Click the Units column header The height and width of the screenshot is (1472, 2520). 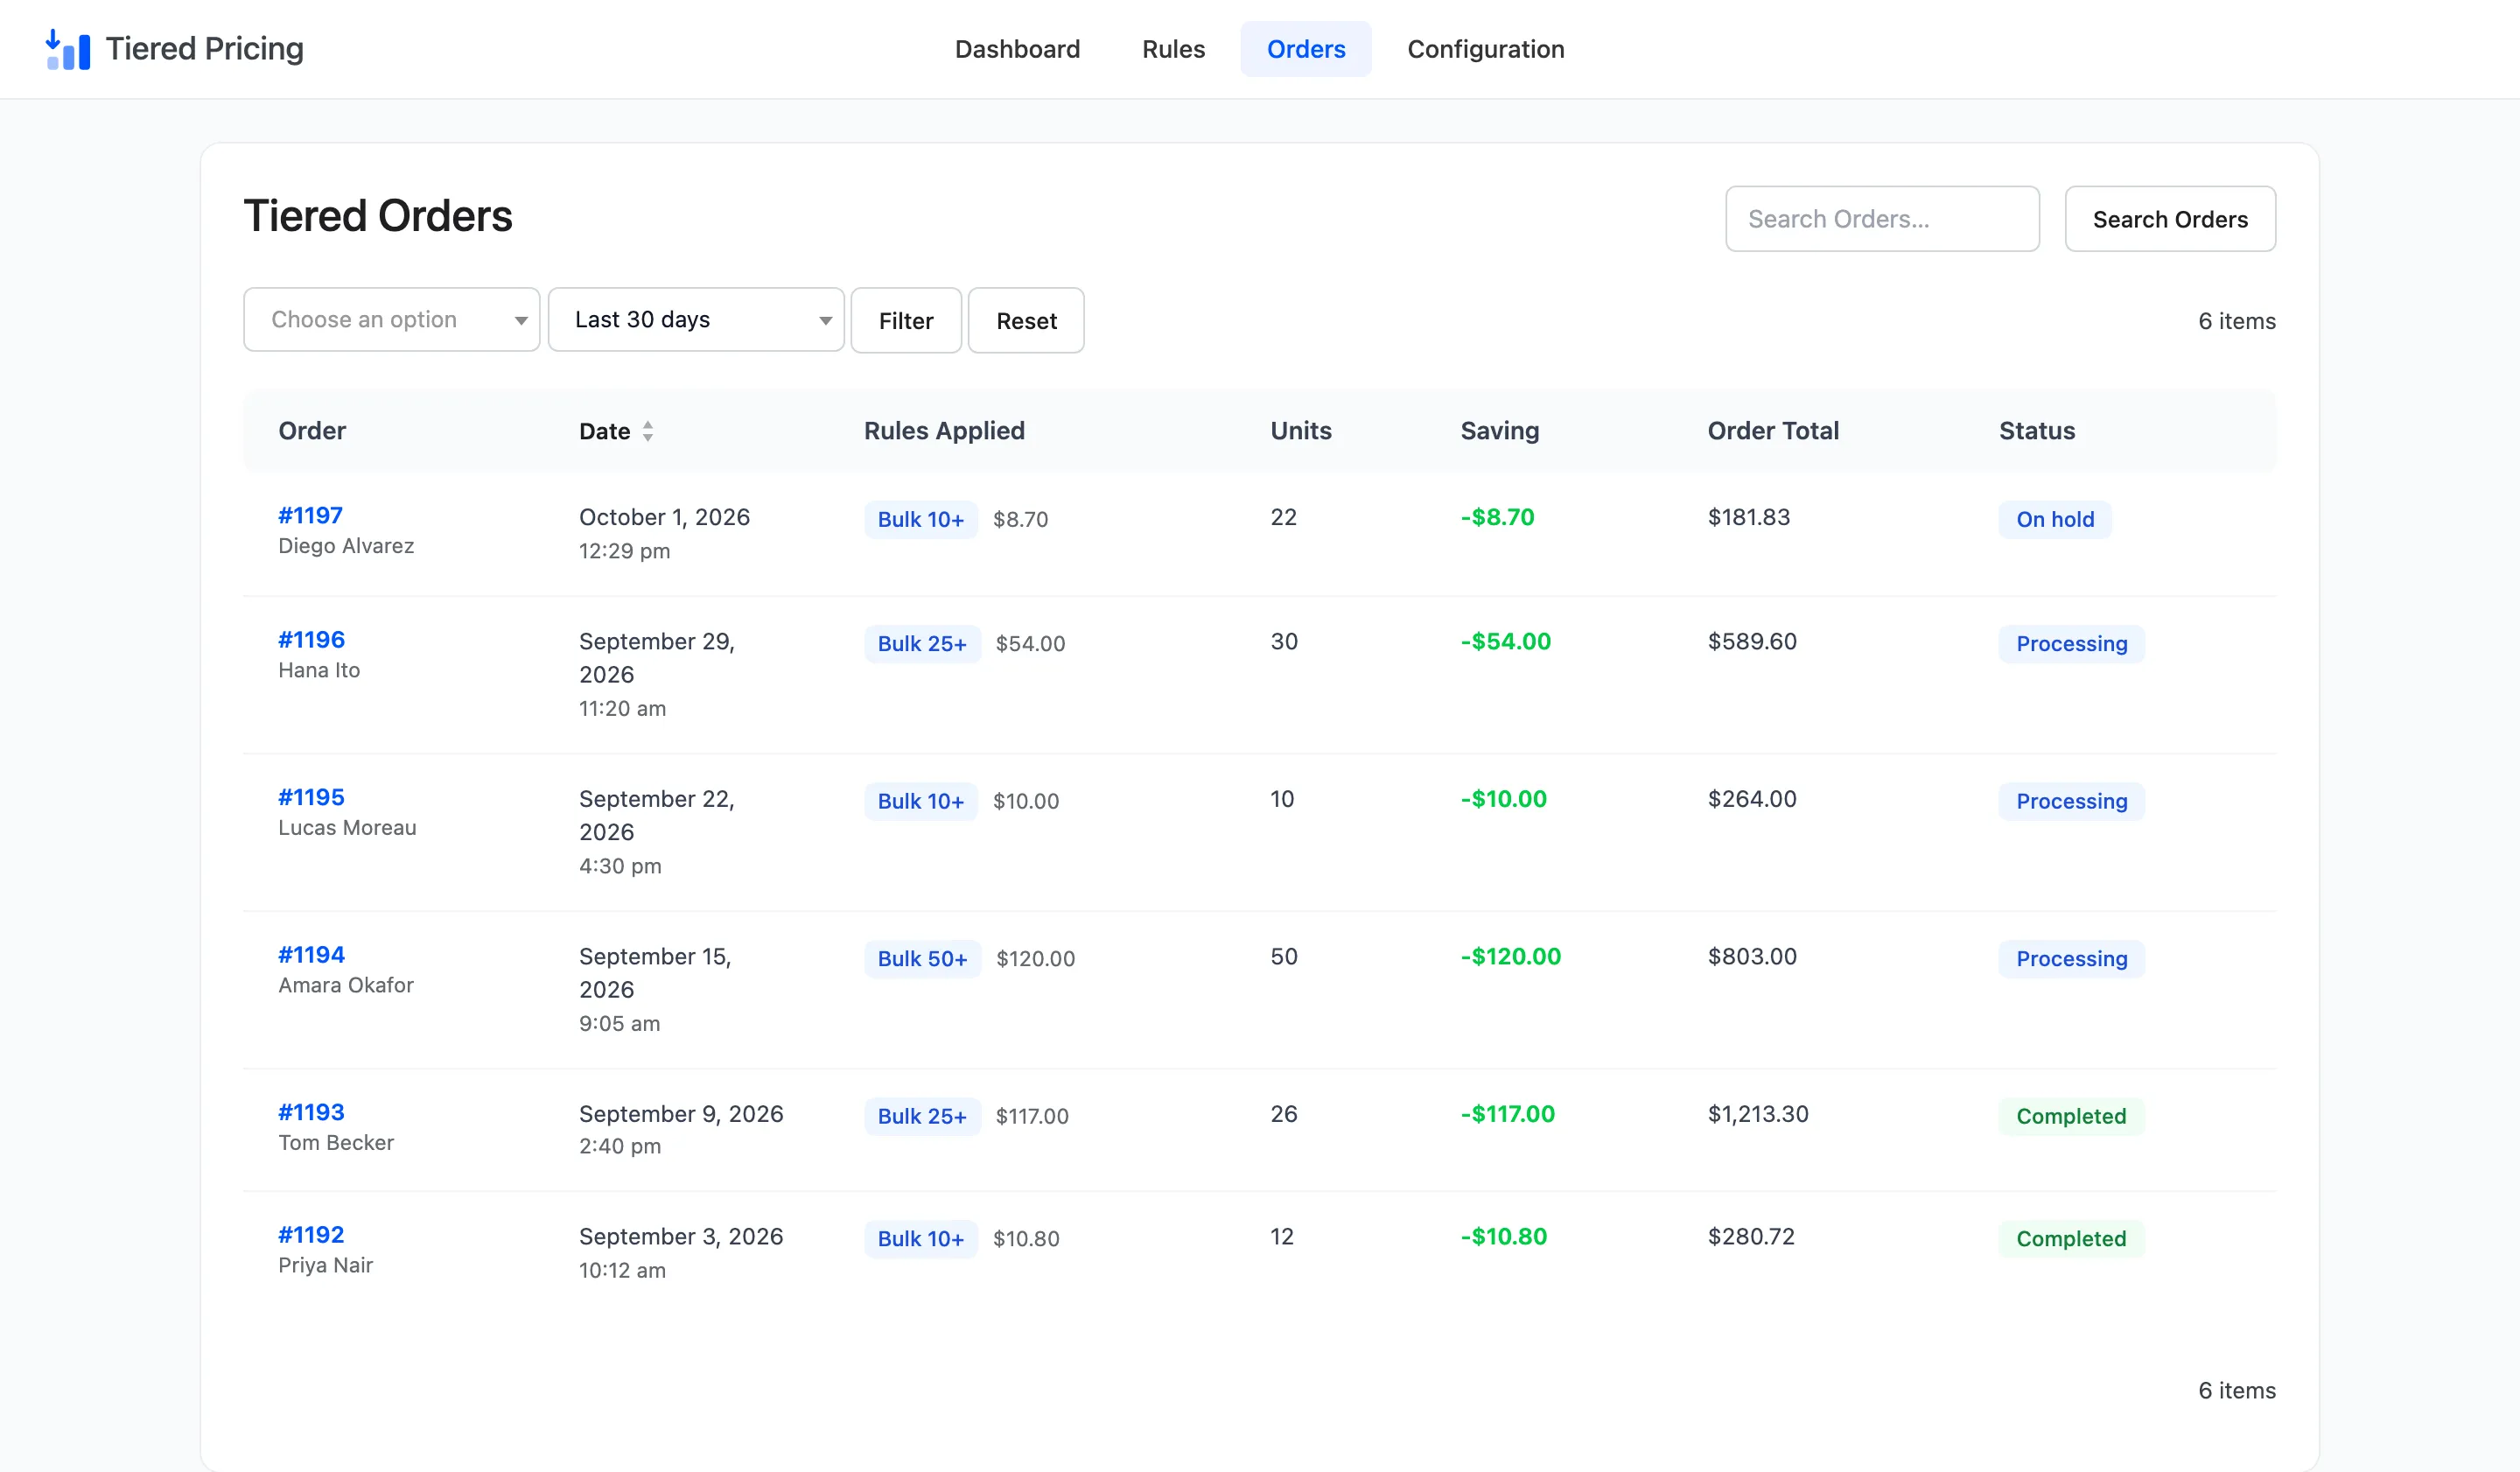pos(1301,431)
